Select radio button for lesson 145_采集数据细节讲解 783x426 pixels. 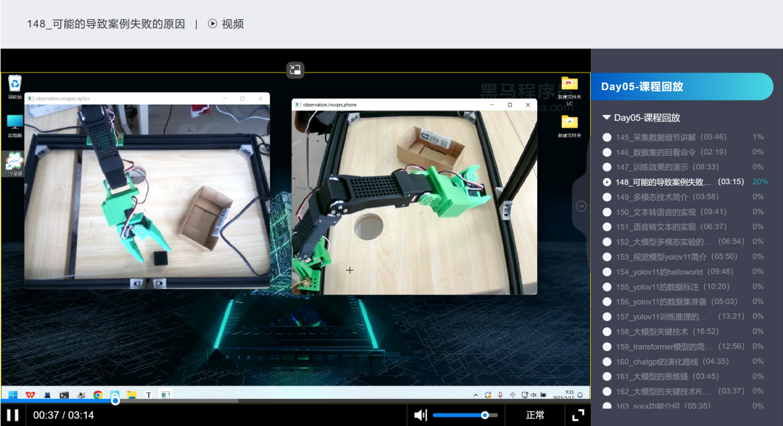pos(607,138)
